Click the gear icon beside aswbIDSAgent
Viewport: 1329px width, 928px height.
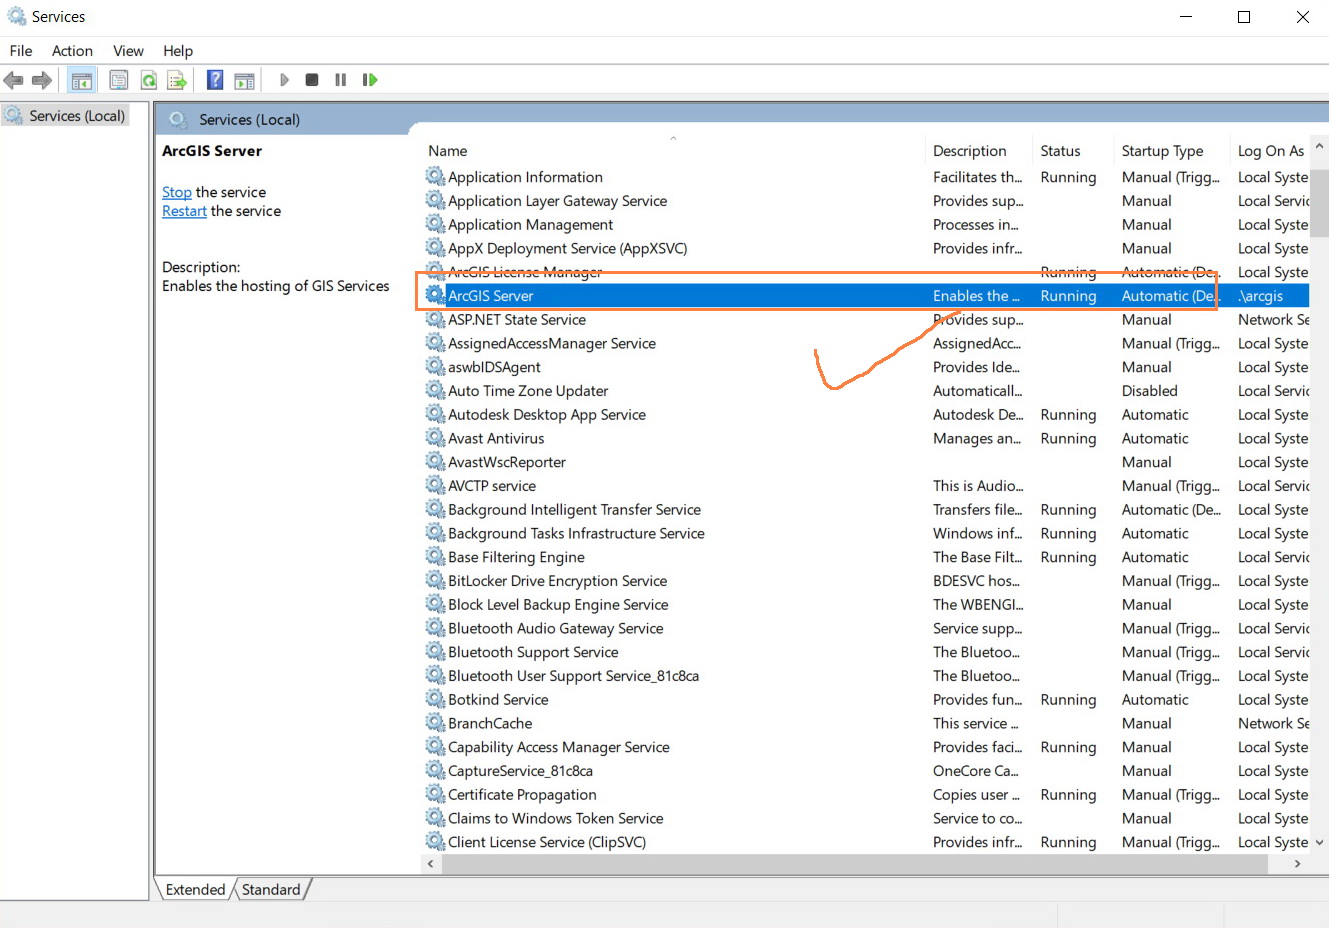[435, 367]
